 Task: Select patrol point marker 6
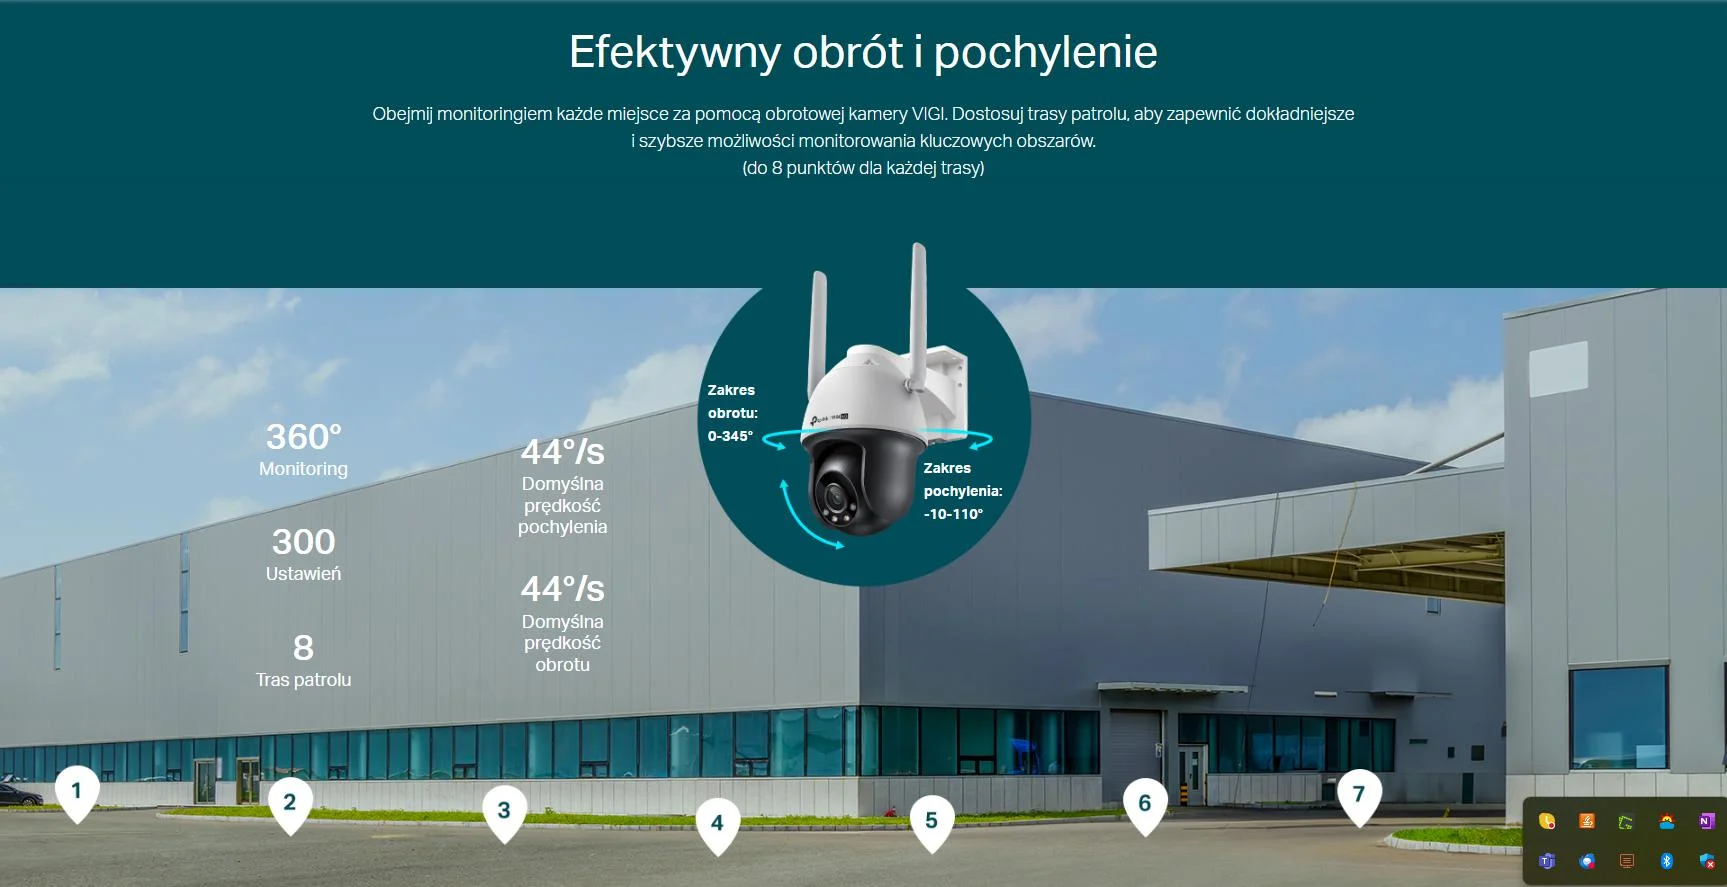pyautogui.click(x=1145, y=803)
